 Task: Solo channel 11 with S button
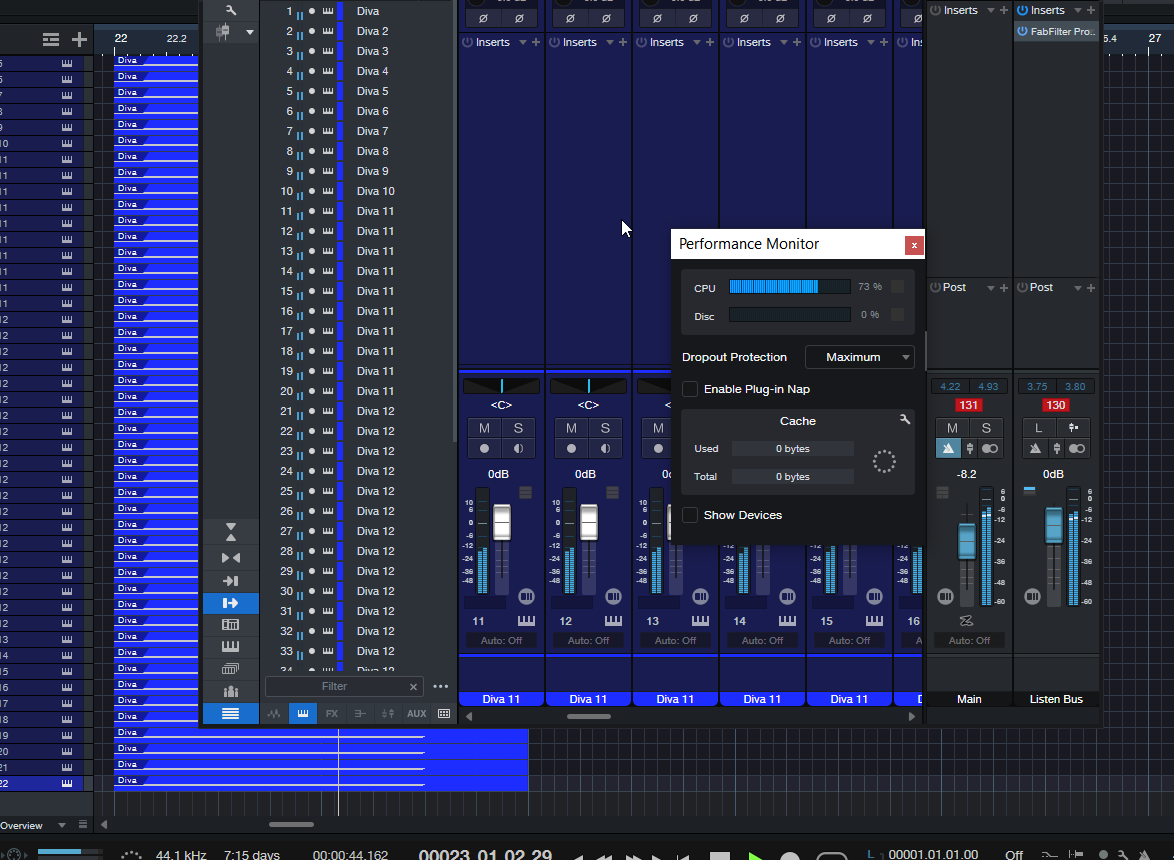[x=518, y=428]
